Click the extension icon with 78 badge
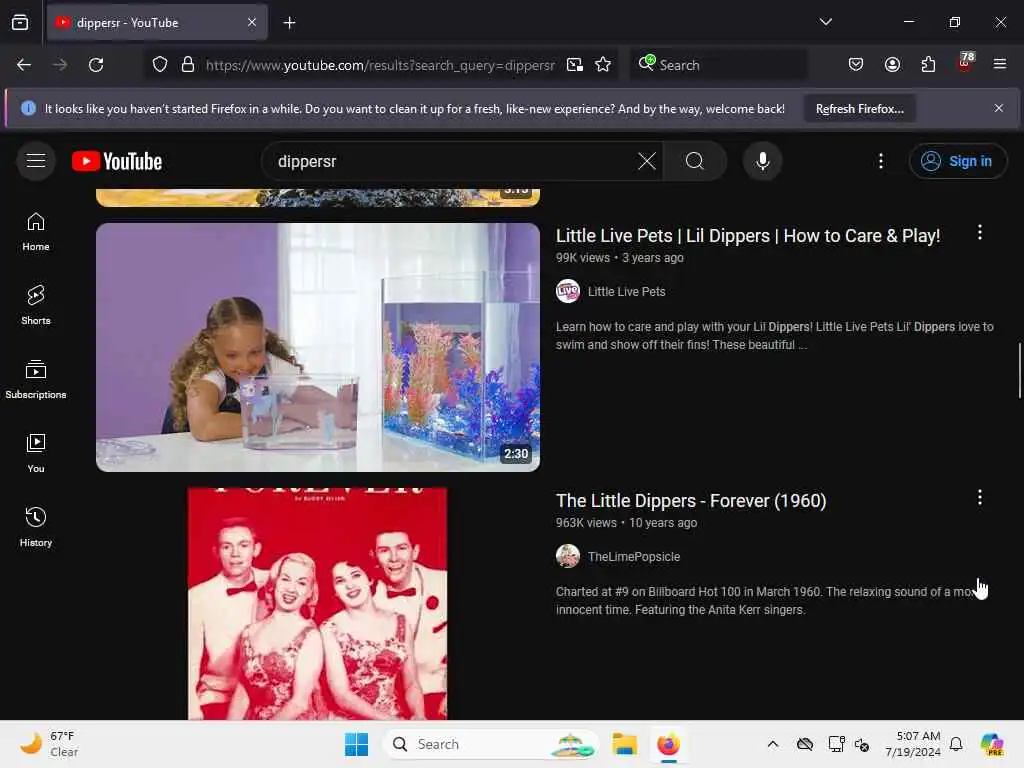The image size is (1024, 768). [965, 63]
